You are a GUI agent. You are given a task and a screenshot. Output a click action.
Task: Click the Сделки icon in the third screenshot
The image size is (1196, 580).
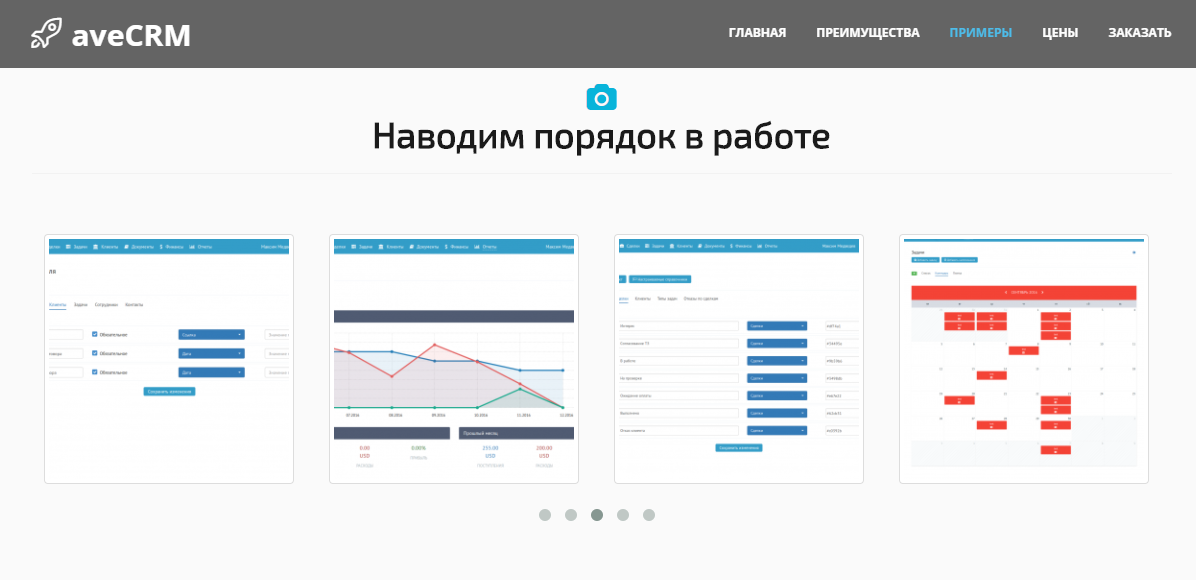(621, 246)
